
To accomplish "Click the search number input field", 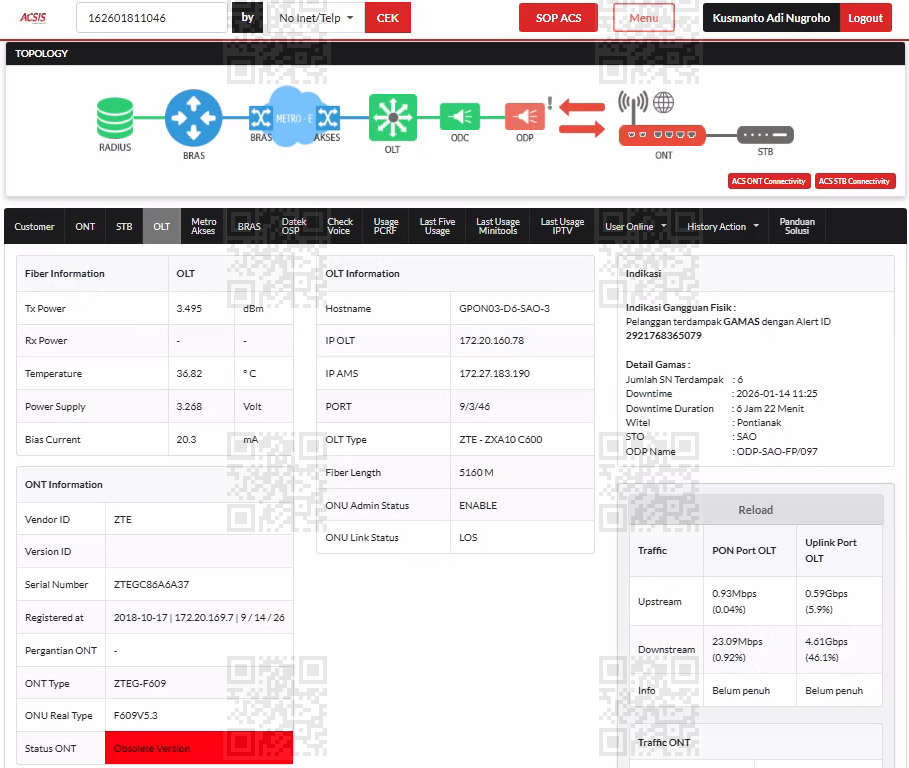I will point(152,18).
